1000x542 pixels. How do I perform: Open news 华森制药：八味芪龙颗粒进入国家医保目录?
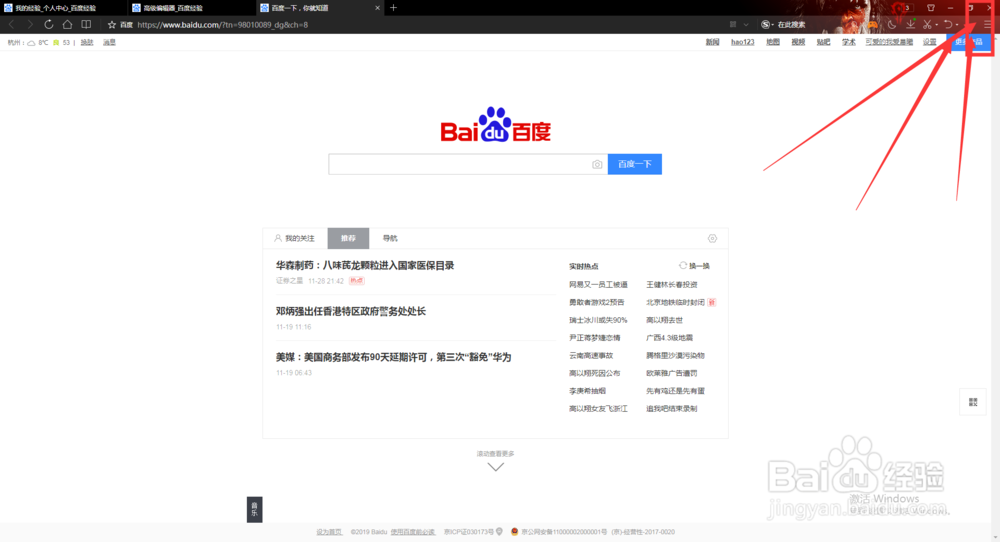click(365, 265)
